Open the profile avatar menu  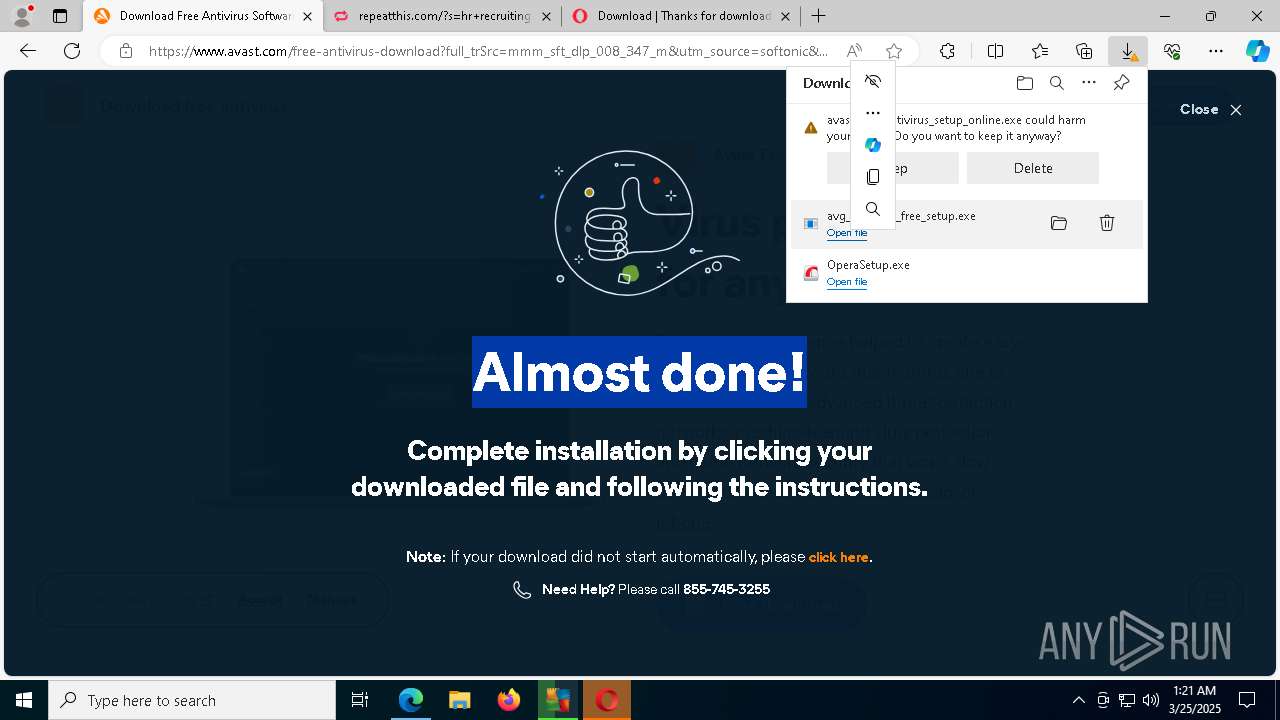point(22,15)
